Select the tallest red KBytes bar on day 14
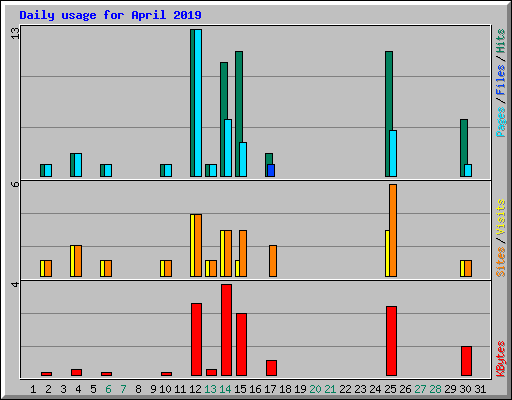The image size is (512, 400). (226, 330)
